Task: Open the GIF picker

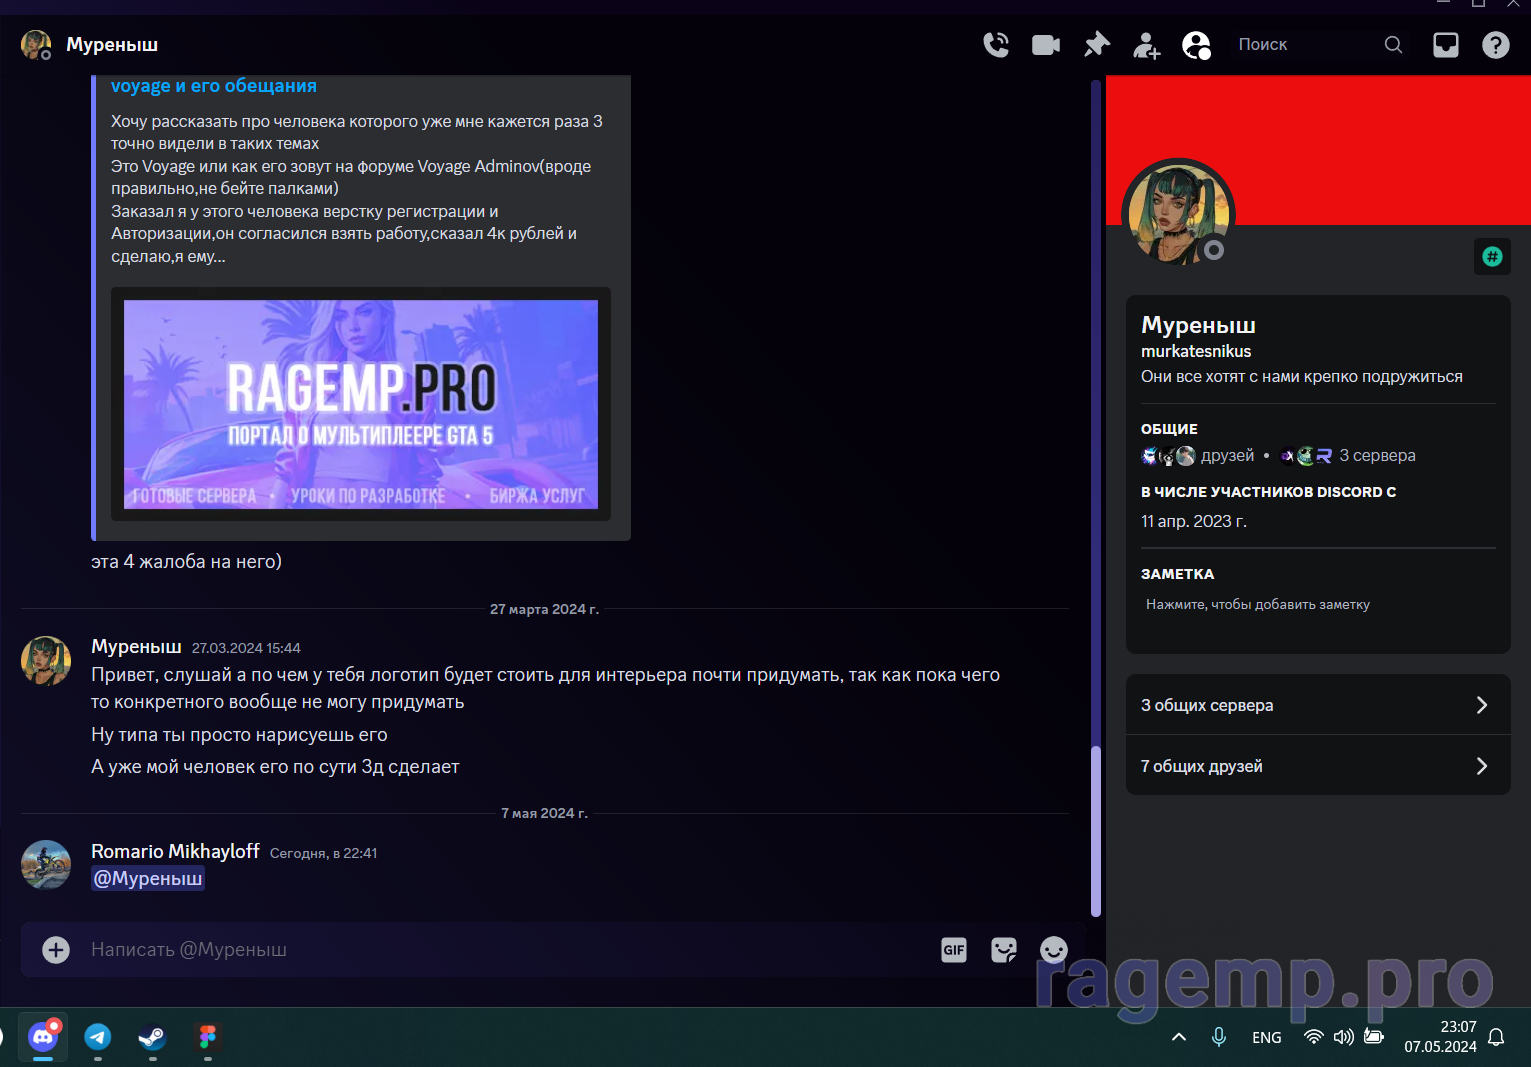Action: point(954,950)
